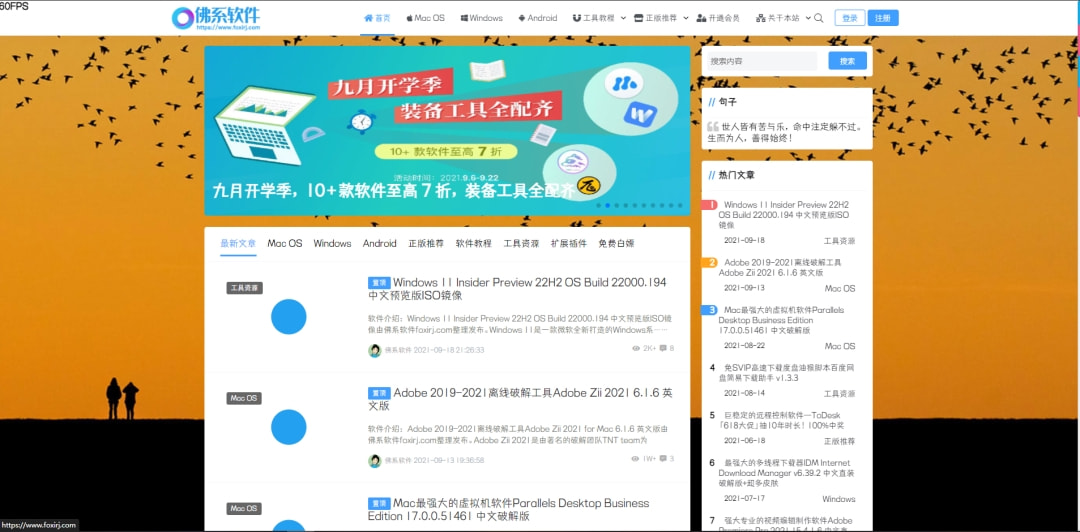This screenshot has height=532, width=1080.
Task: Click the blue 搜索 button in sidebar
Action: pos(848,61)
